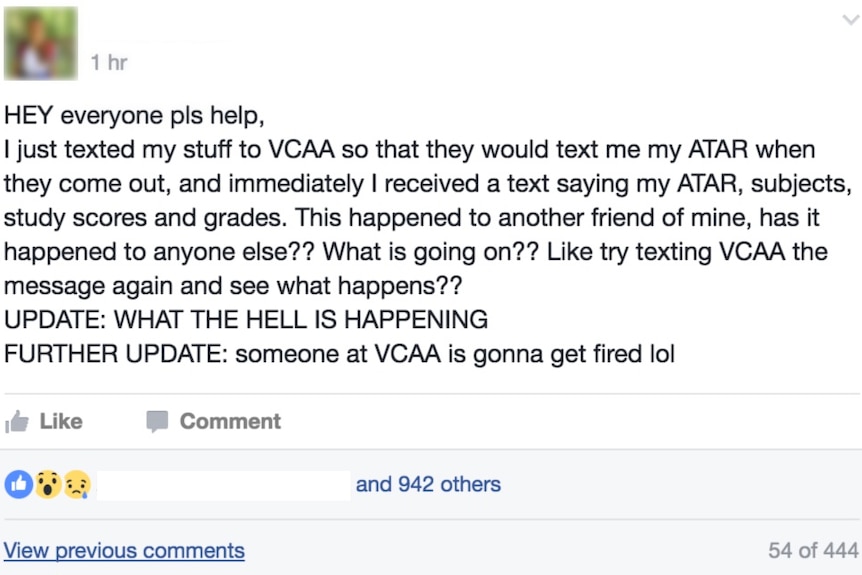Click the "HEY everyone pls help" line
The width and height of the screenshot is (862, 575).
pos(134,115)
